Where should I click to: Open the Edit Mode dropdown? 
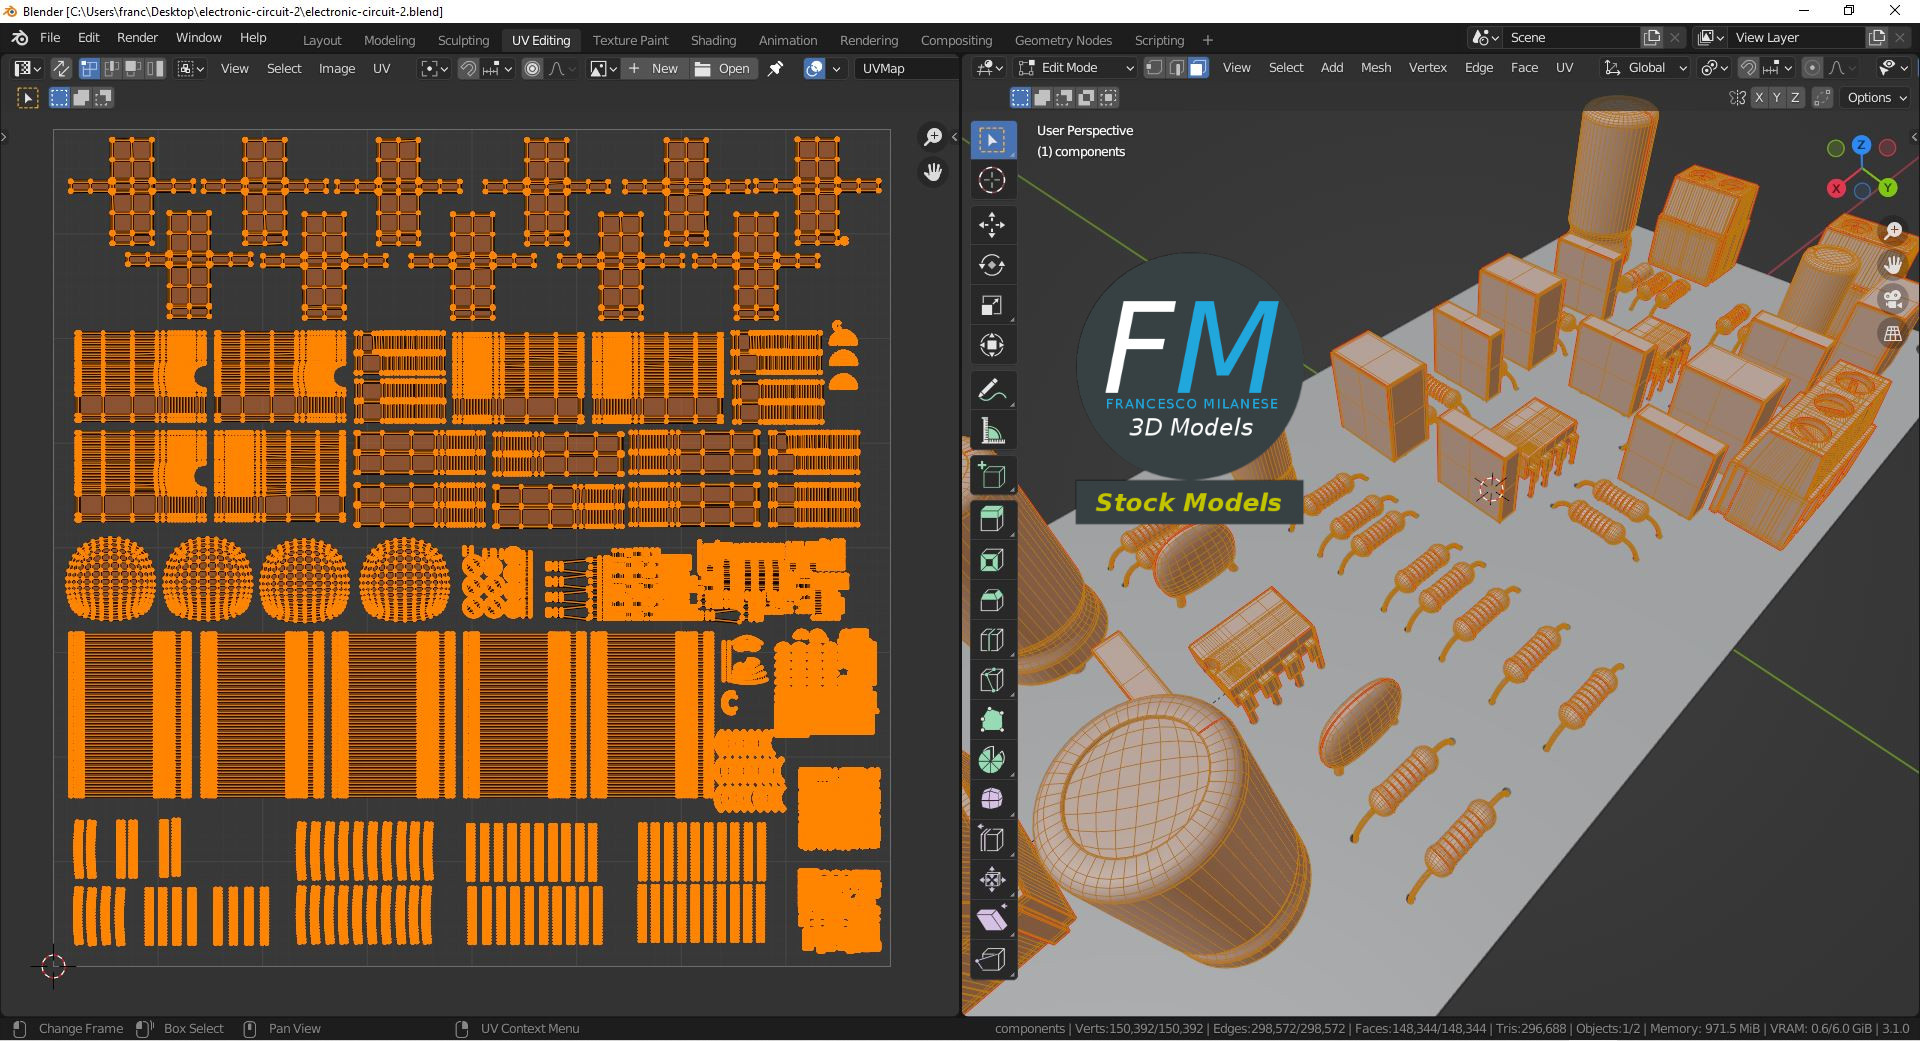point(1076,67)
